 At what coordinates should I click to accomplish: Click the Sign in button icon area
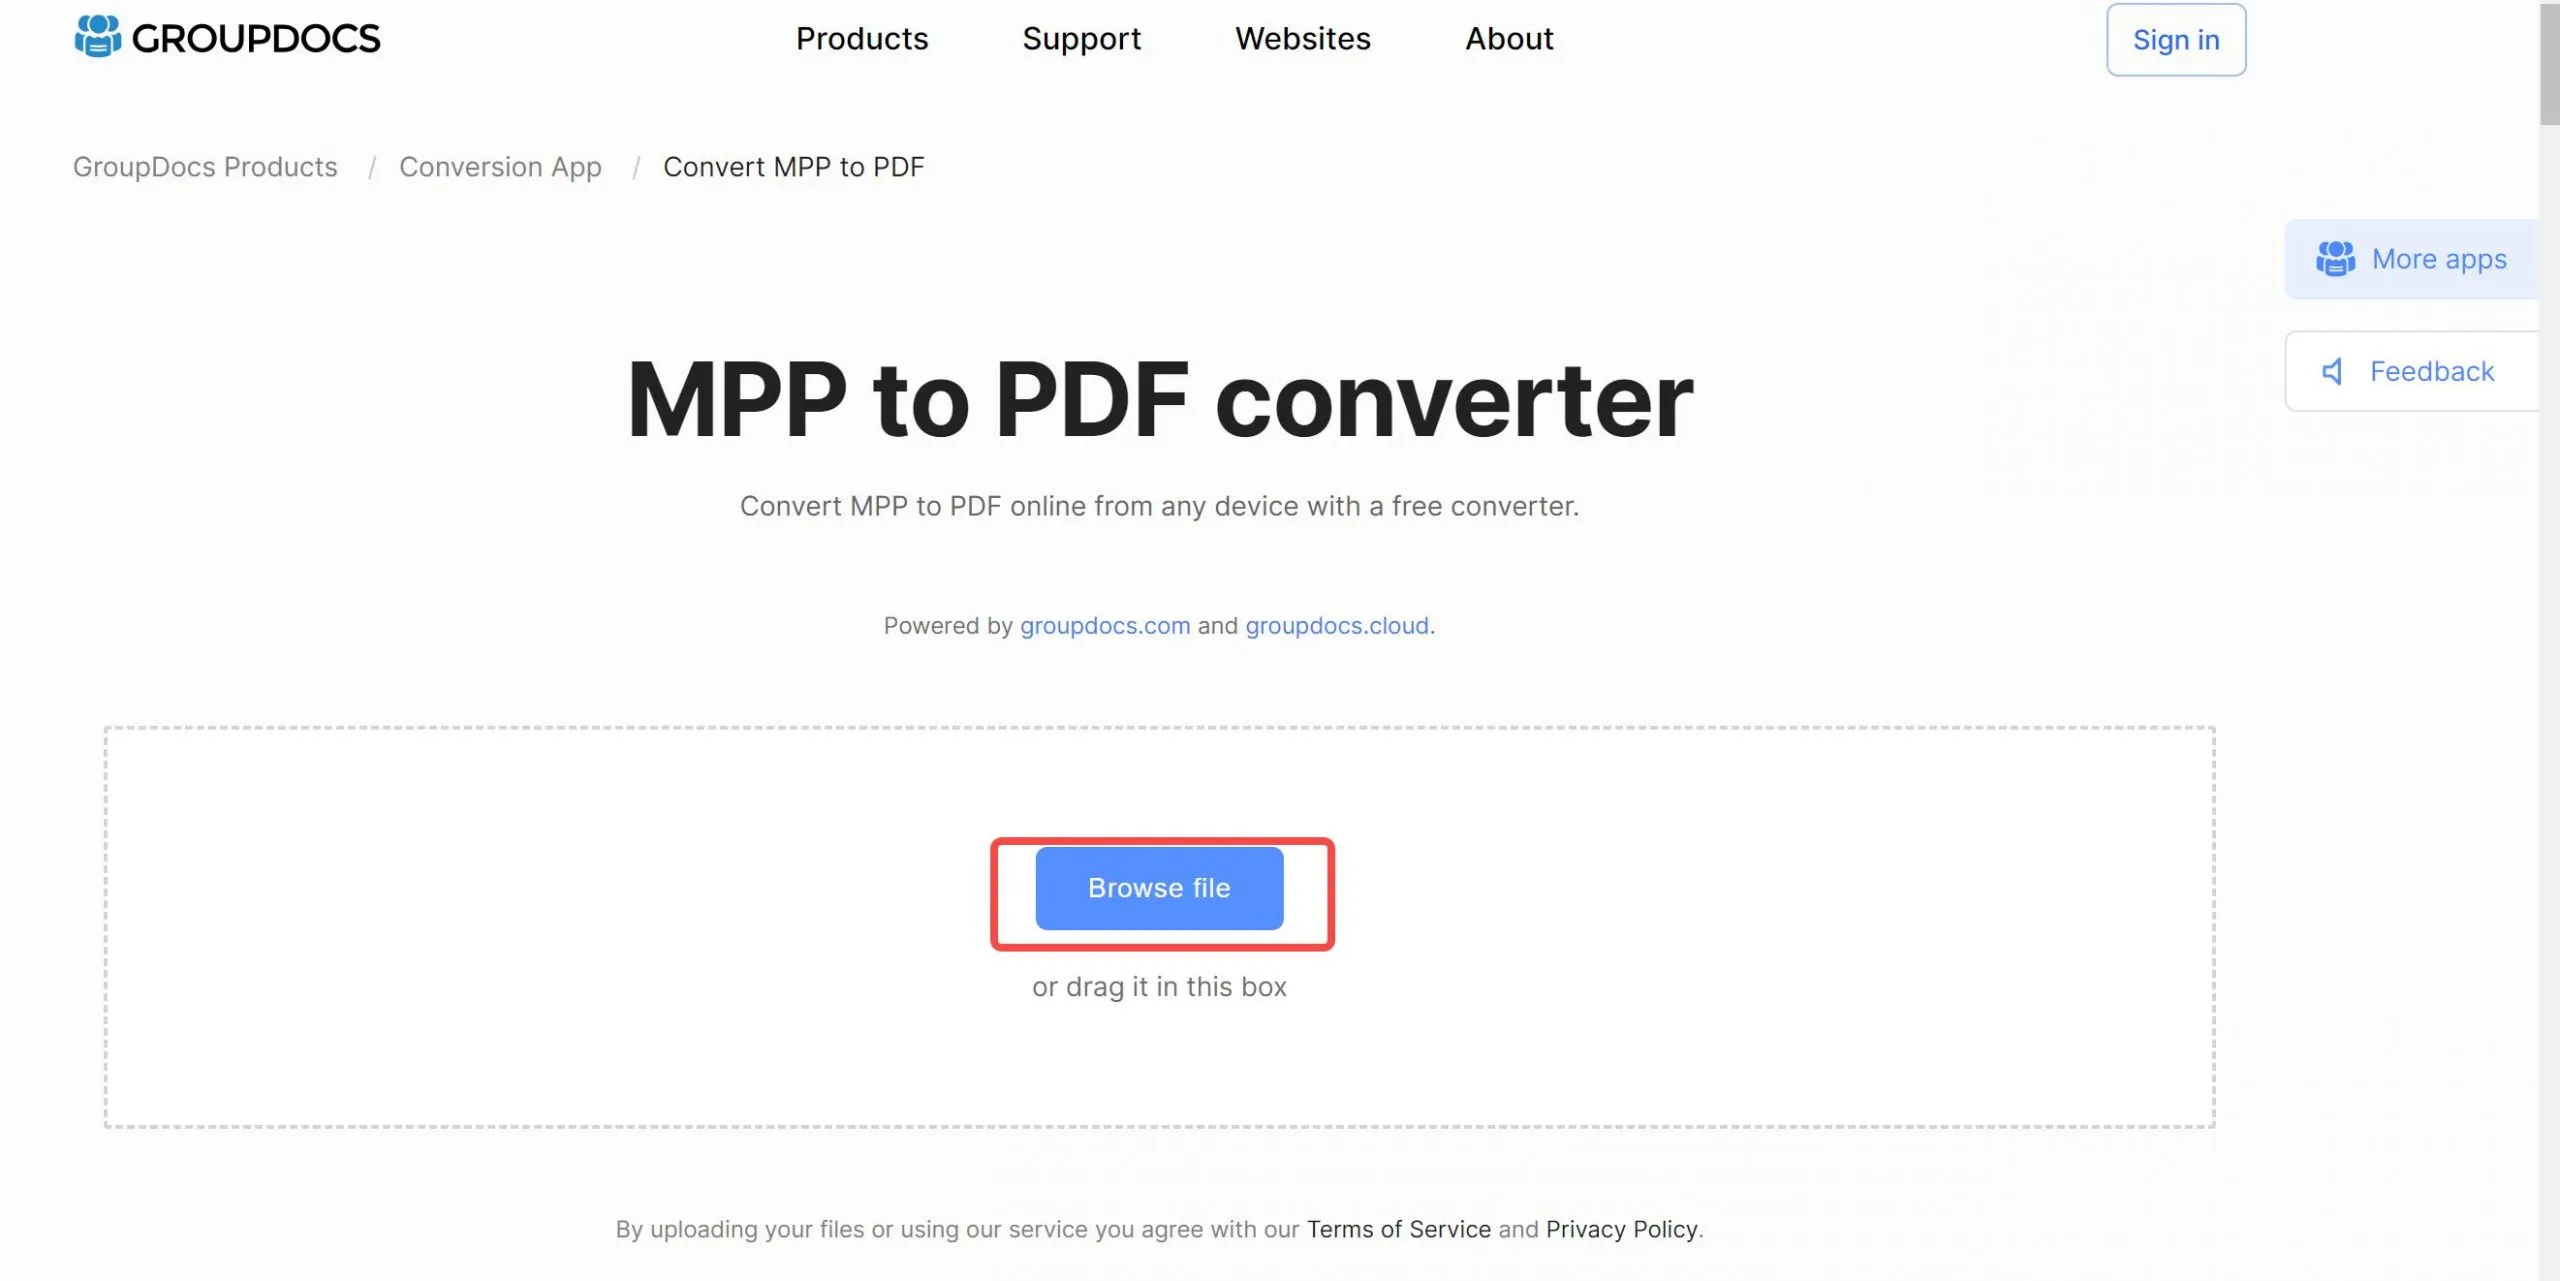pyautogui.click(x=2176, y=39)
